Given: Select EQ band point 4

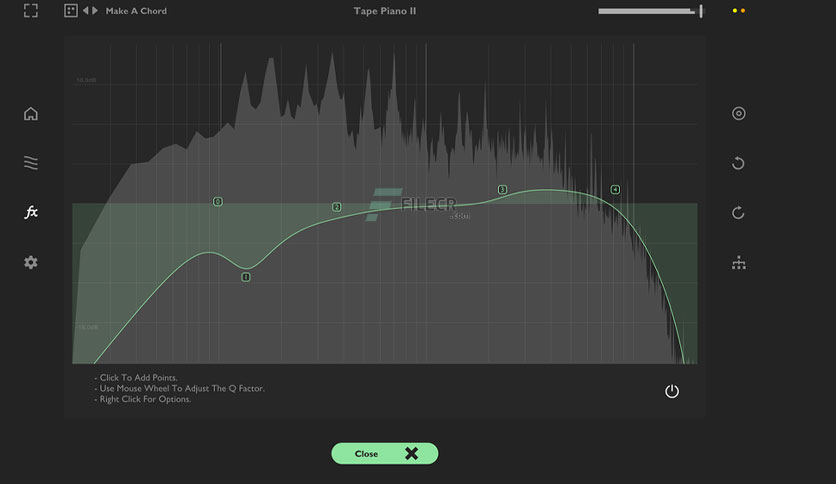Looking at the screenshot, I should point(615,189).
